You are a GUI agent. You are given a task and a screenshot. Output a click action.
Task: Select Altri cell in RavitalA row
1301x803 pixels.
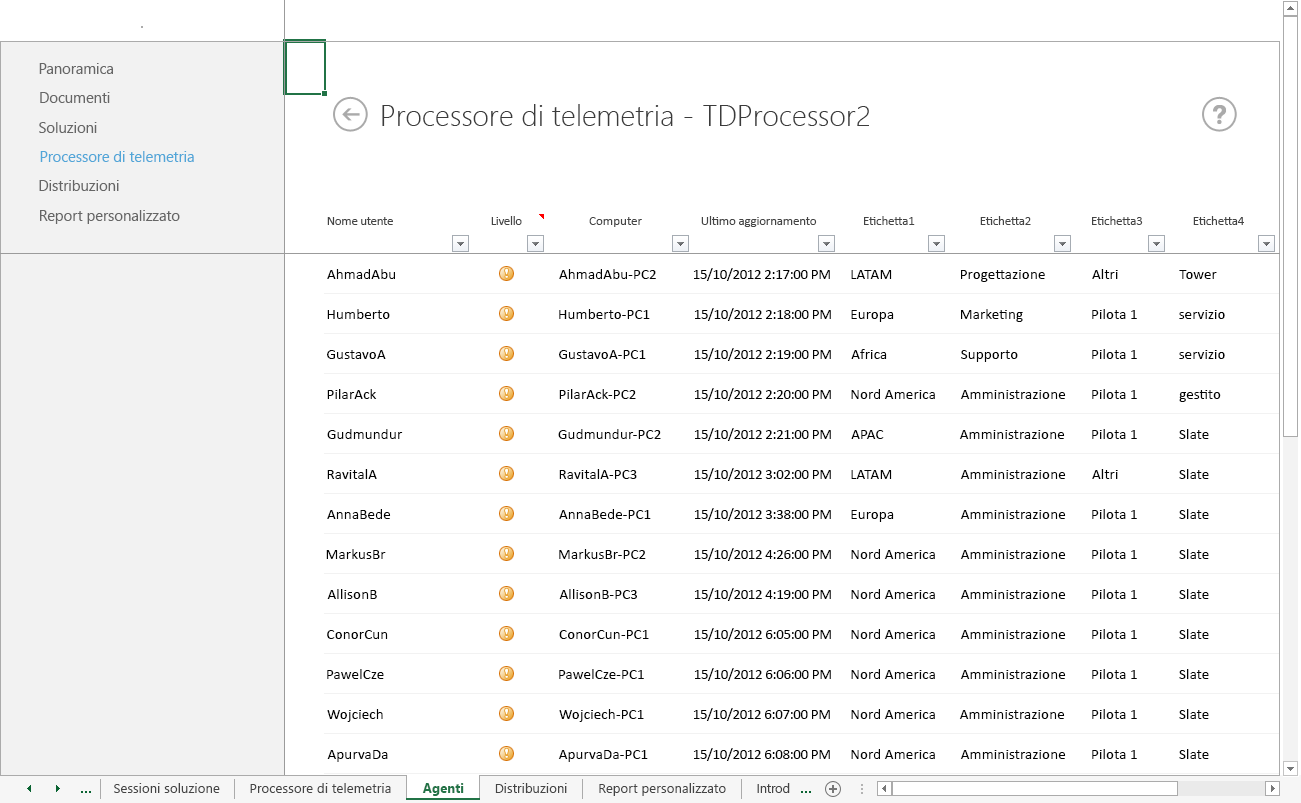click(x=1105, y=474)
